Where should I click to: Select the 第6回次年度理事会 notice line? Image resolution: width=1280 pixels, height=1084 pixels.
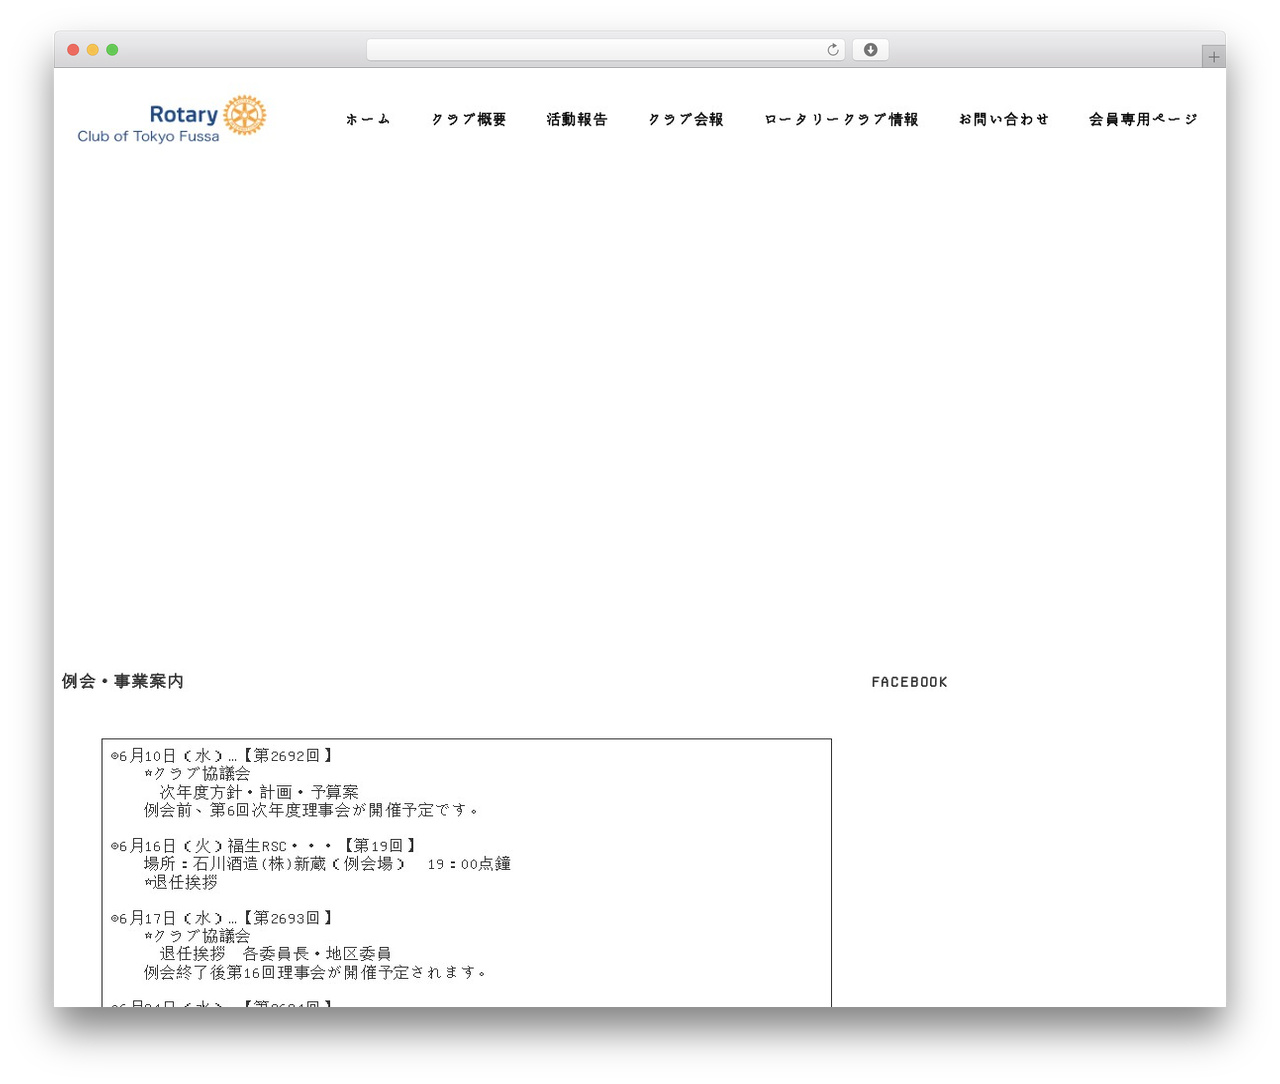[x=312, y=810]
